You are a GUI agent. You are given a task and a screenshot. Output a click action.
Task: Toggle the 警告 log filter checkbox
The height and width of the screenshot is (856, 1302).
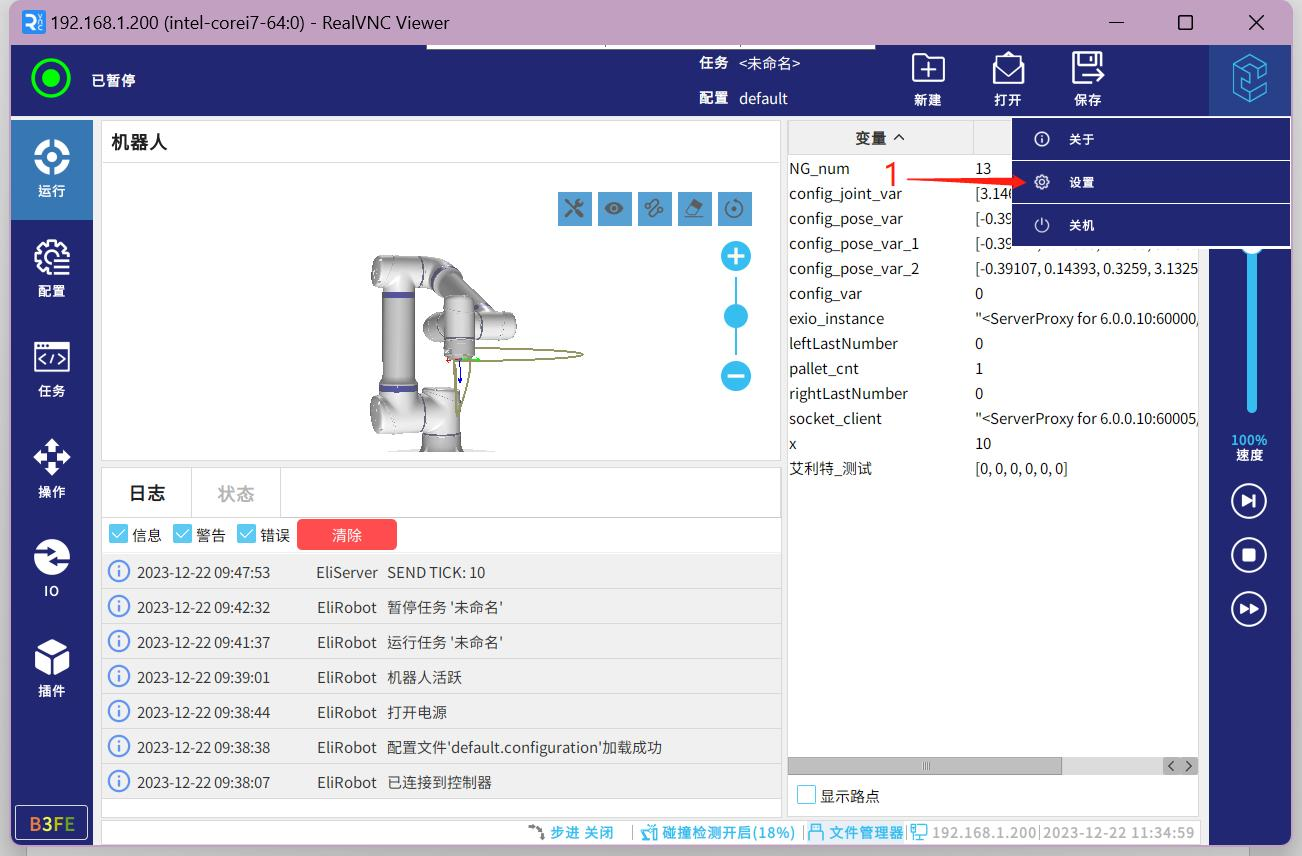click(182, 534)
